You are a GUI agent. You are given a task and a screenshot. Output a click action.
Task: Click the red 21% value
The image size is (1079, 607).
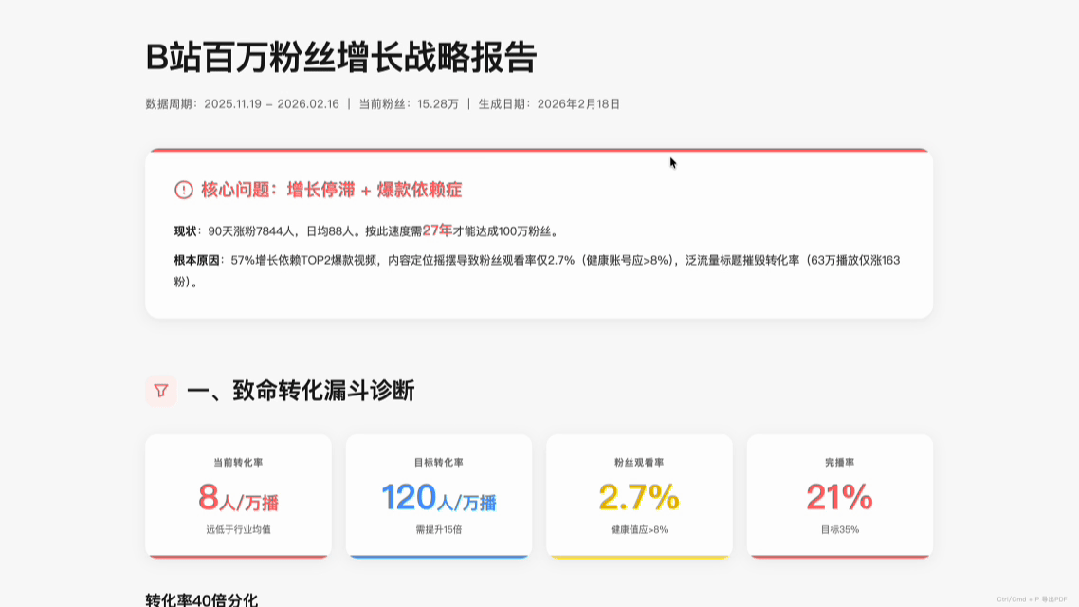click(840, 497)
